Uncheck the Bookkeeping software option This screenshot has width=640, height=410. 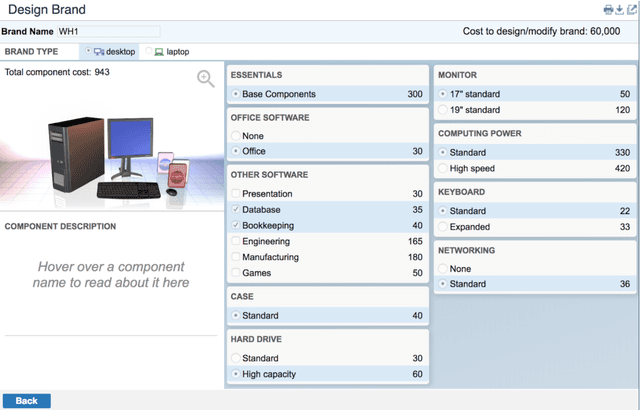click(x=235, y=226)
